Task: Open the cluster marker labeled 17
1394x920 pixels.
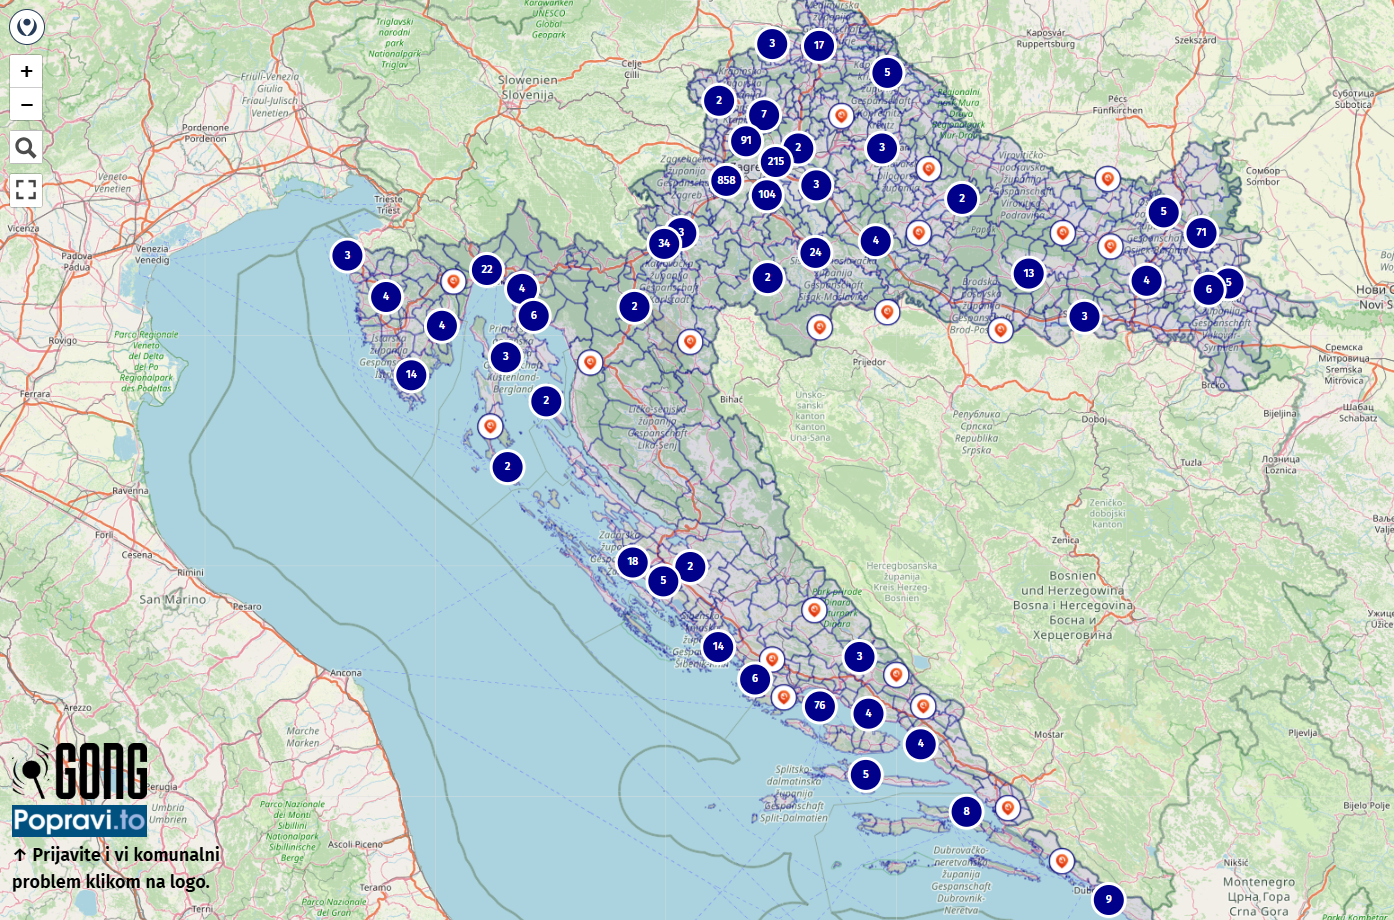Action: click(819, 45)
